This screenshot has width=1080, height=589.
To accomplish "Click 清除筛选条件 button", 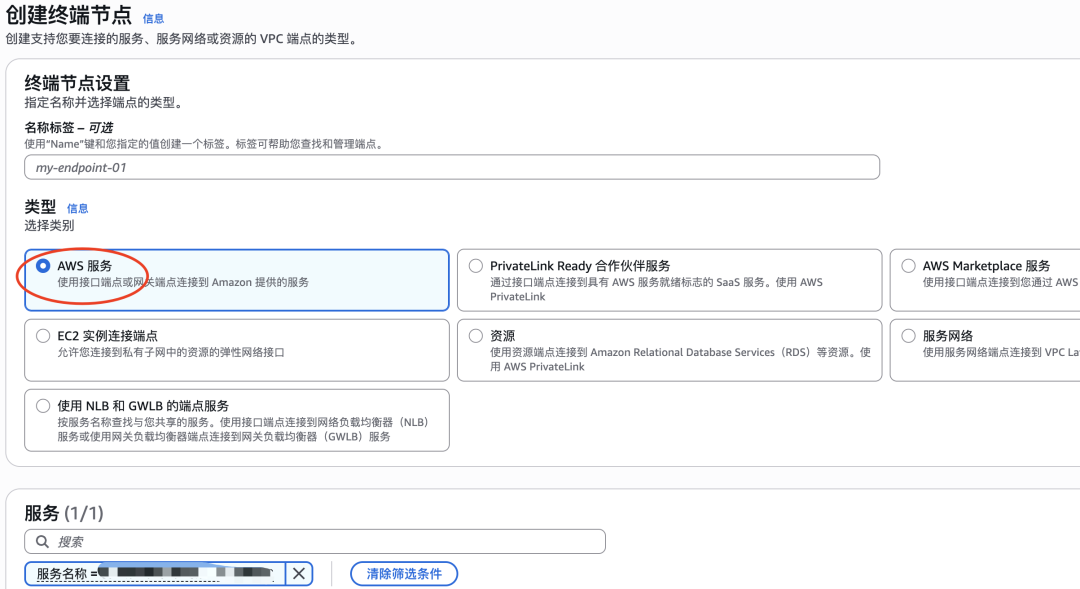I will coord(404,574).
